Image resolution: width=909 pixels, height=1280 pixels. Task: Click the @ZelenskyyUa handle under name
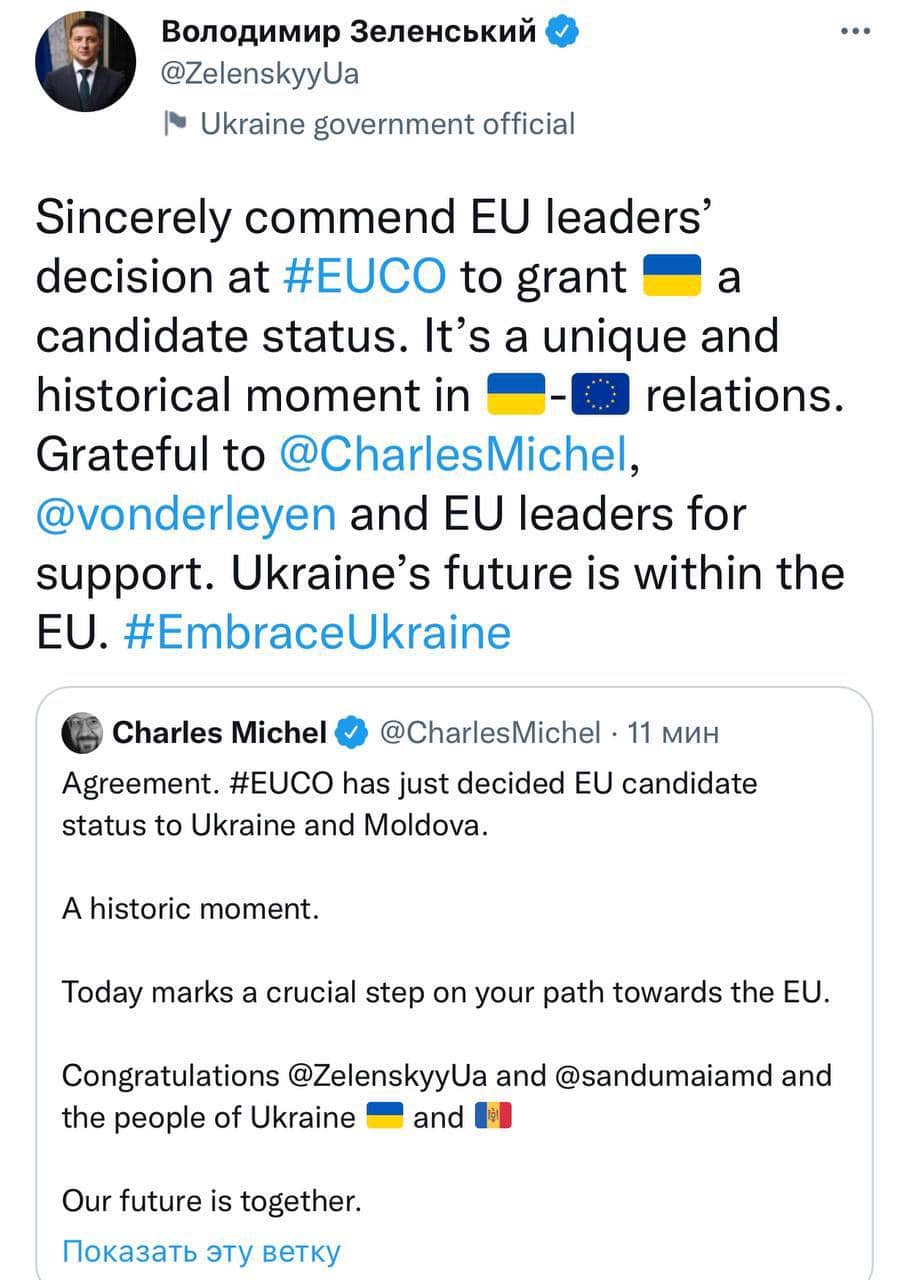coord(260,75)
